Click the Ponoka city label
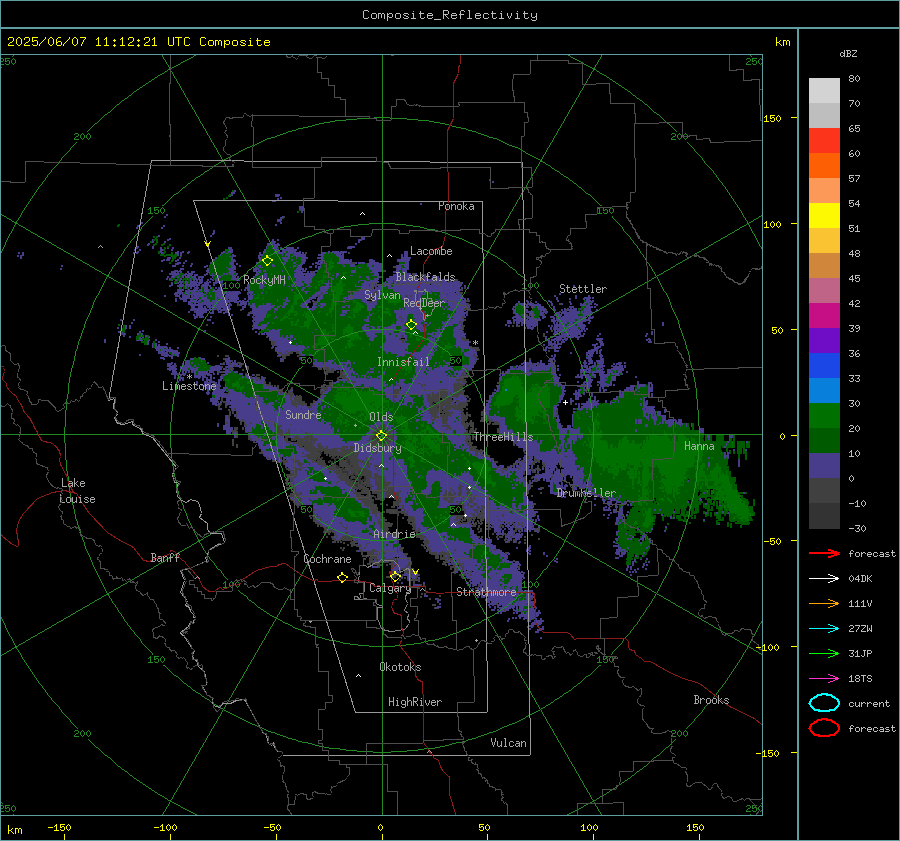This screenshot has width=900, height=841. click(456, 206)
